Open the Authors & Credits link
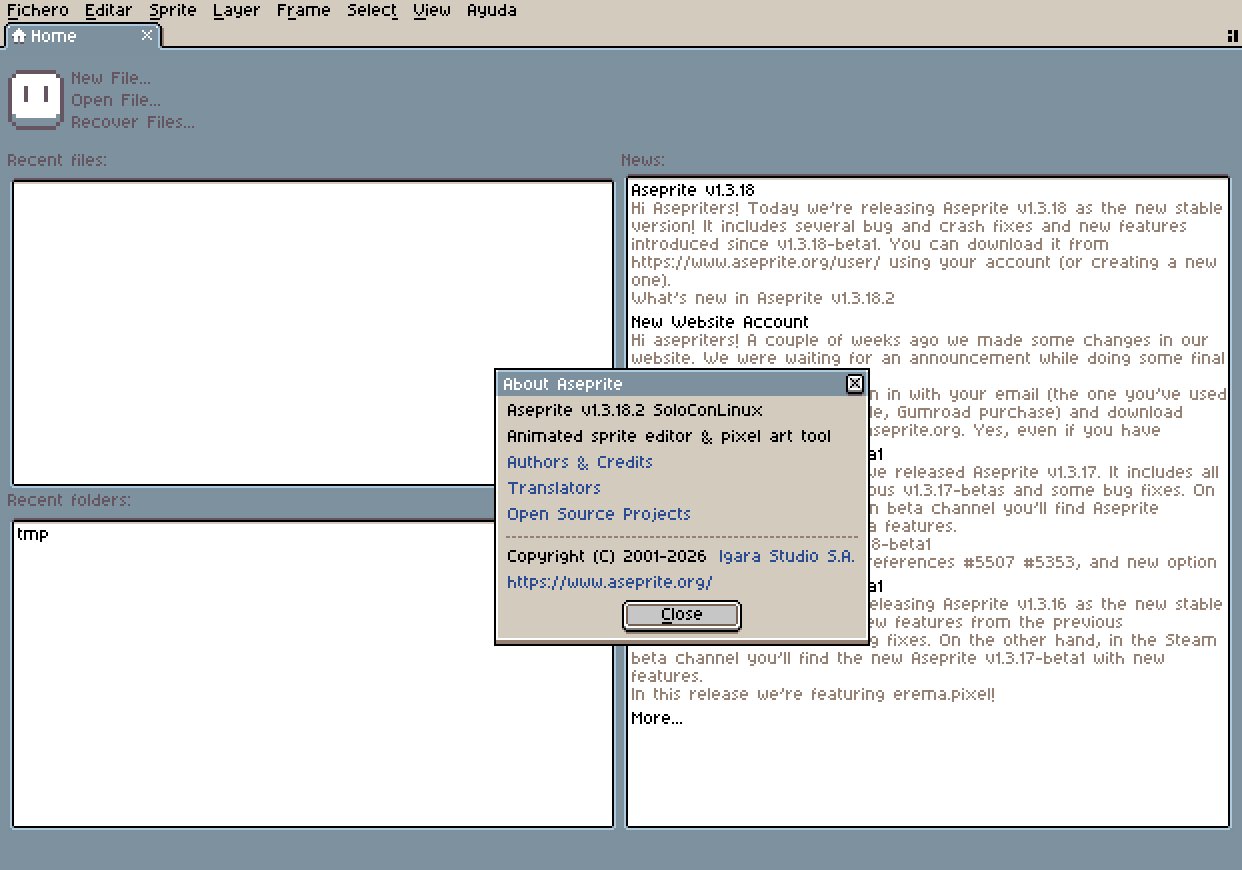Image resolution: width=1242 pixels, height=870 pixels. (x=580, y=462)
